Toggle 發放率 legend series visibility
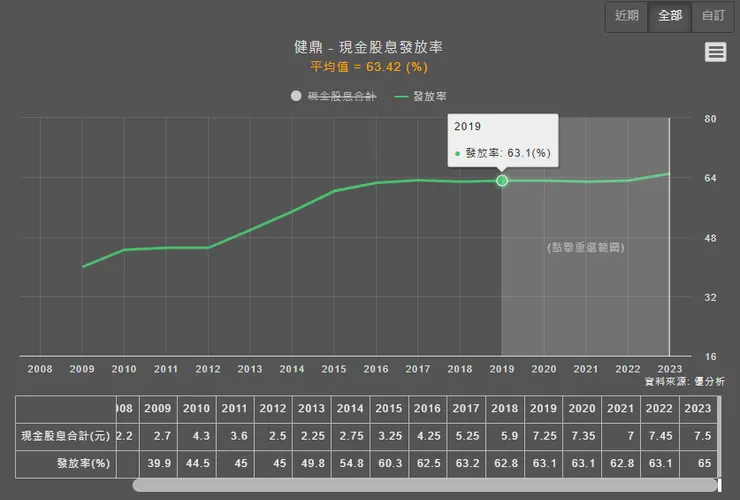Screen dimensions: 740x500 tap(420, 96)
